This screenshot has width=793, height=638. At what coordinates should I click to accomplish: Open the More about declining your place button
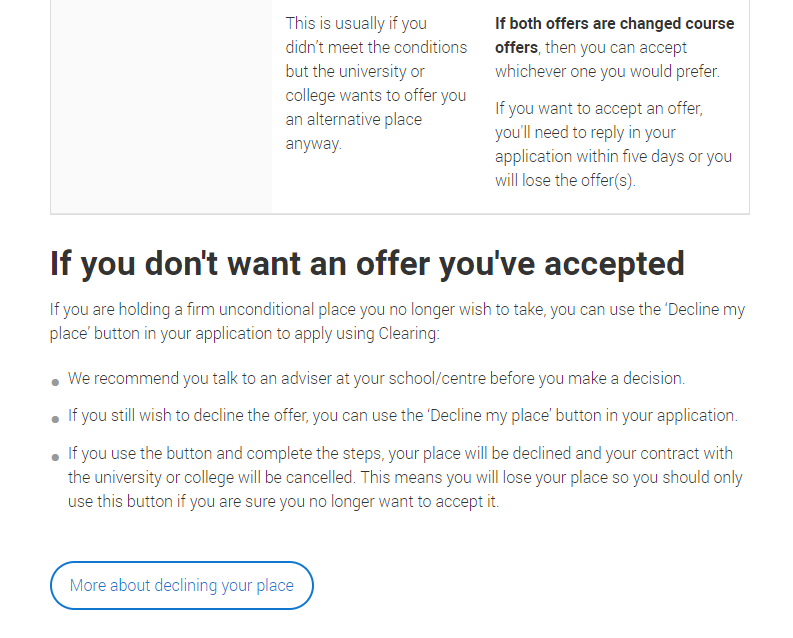click(x=182, y=585)
